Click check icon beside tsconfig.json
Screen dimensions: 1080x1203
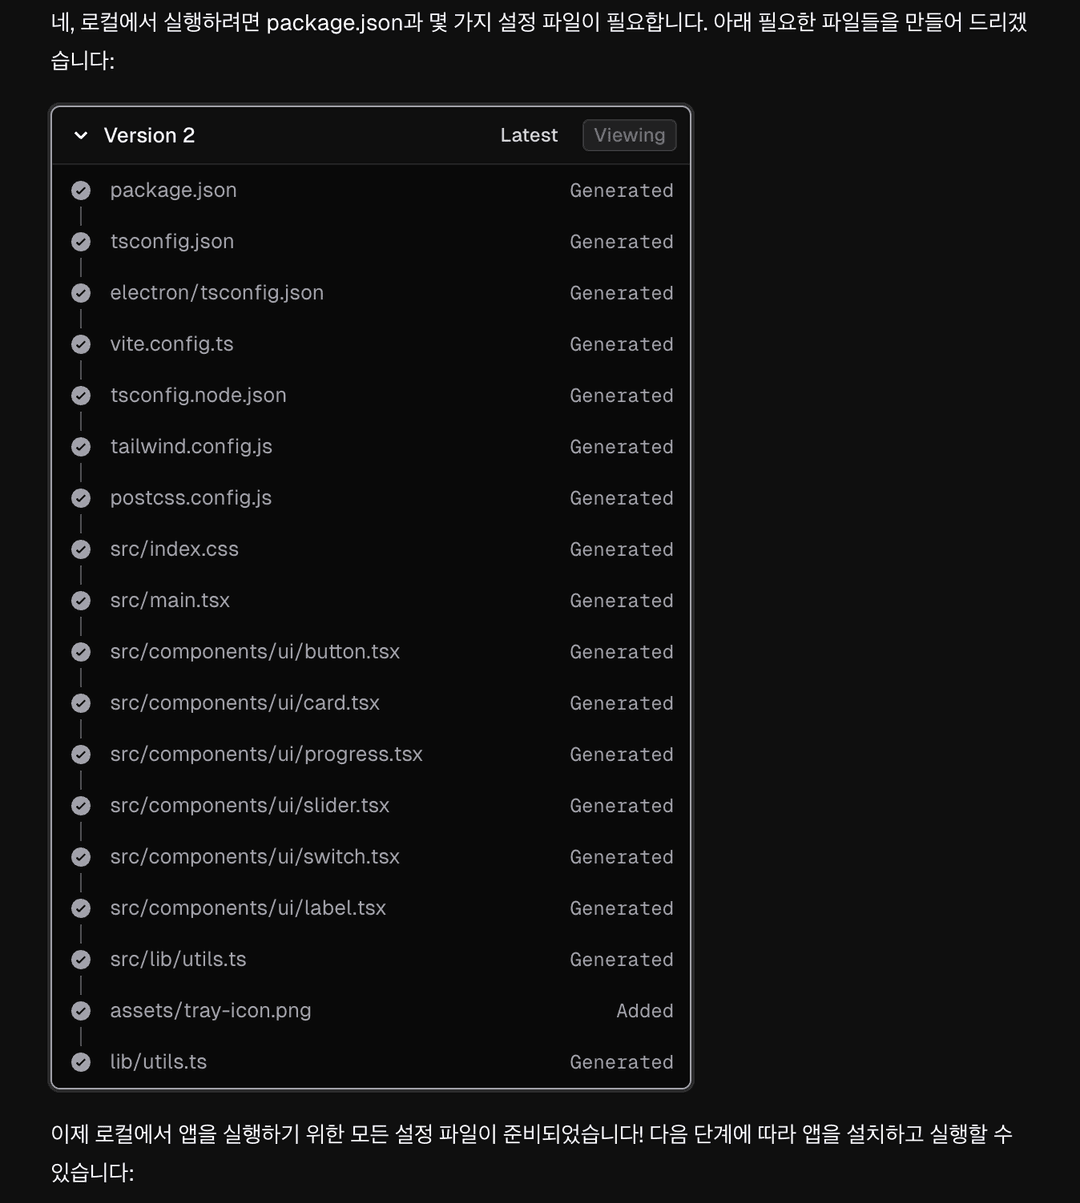[x=81, y=241]
